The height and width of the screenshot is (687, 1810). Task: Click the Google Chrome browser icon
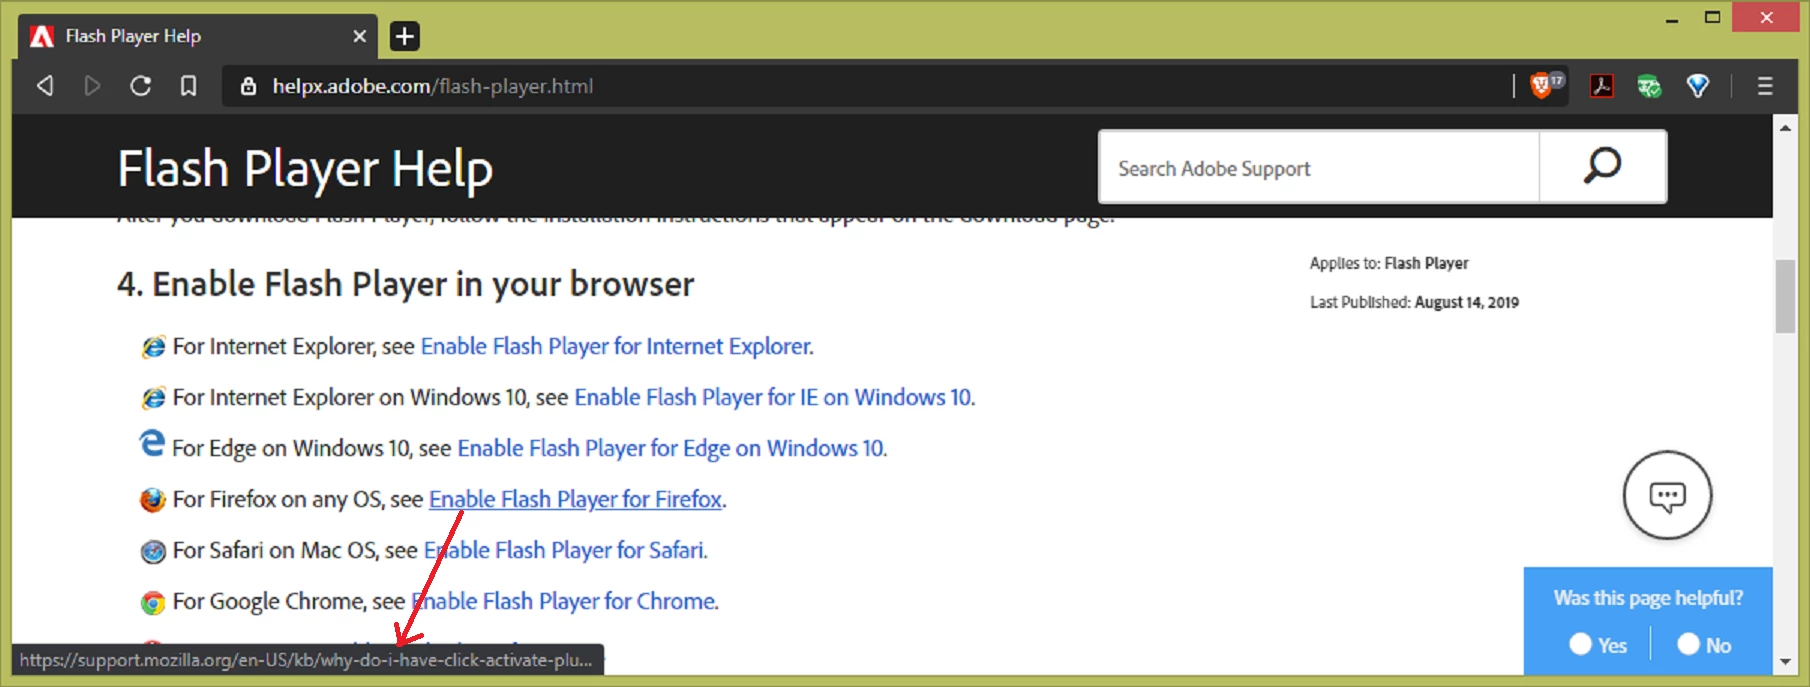click(x=153, y=602)
